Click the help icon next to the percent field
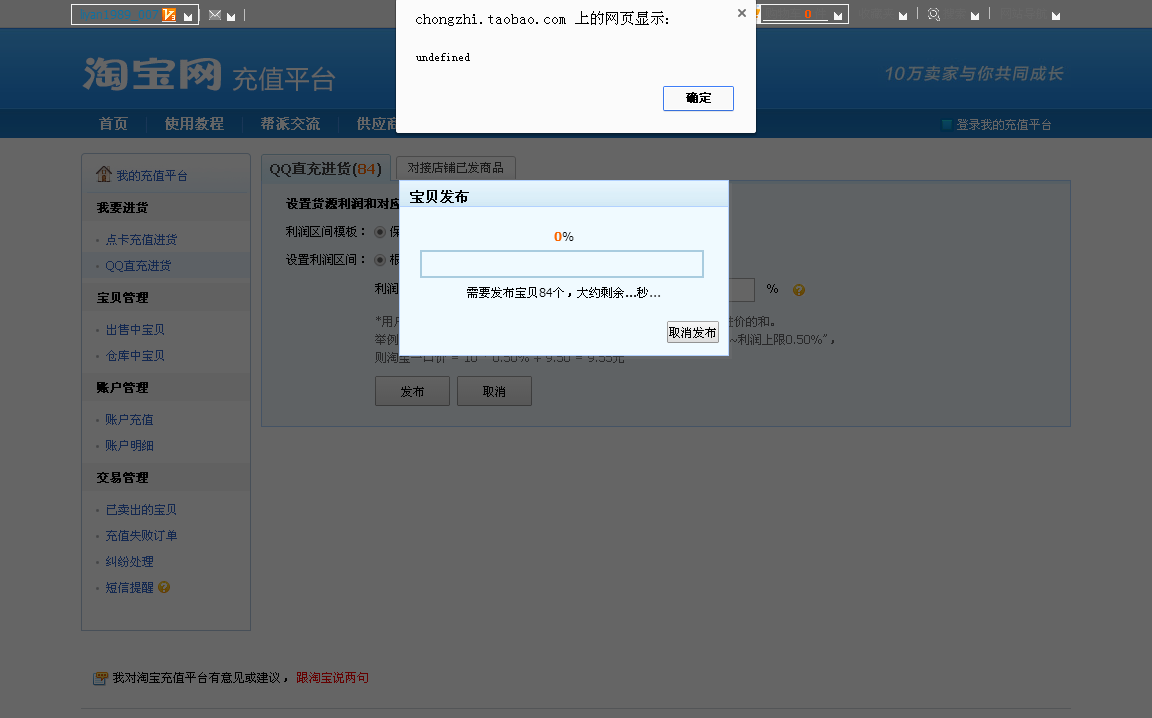The height and width of the screenshot is (718, 1152). pyautogui.click(x=799, y=290)
